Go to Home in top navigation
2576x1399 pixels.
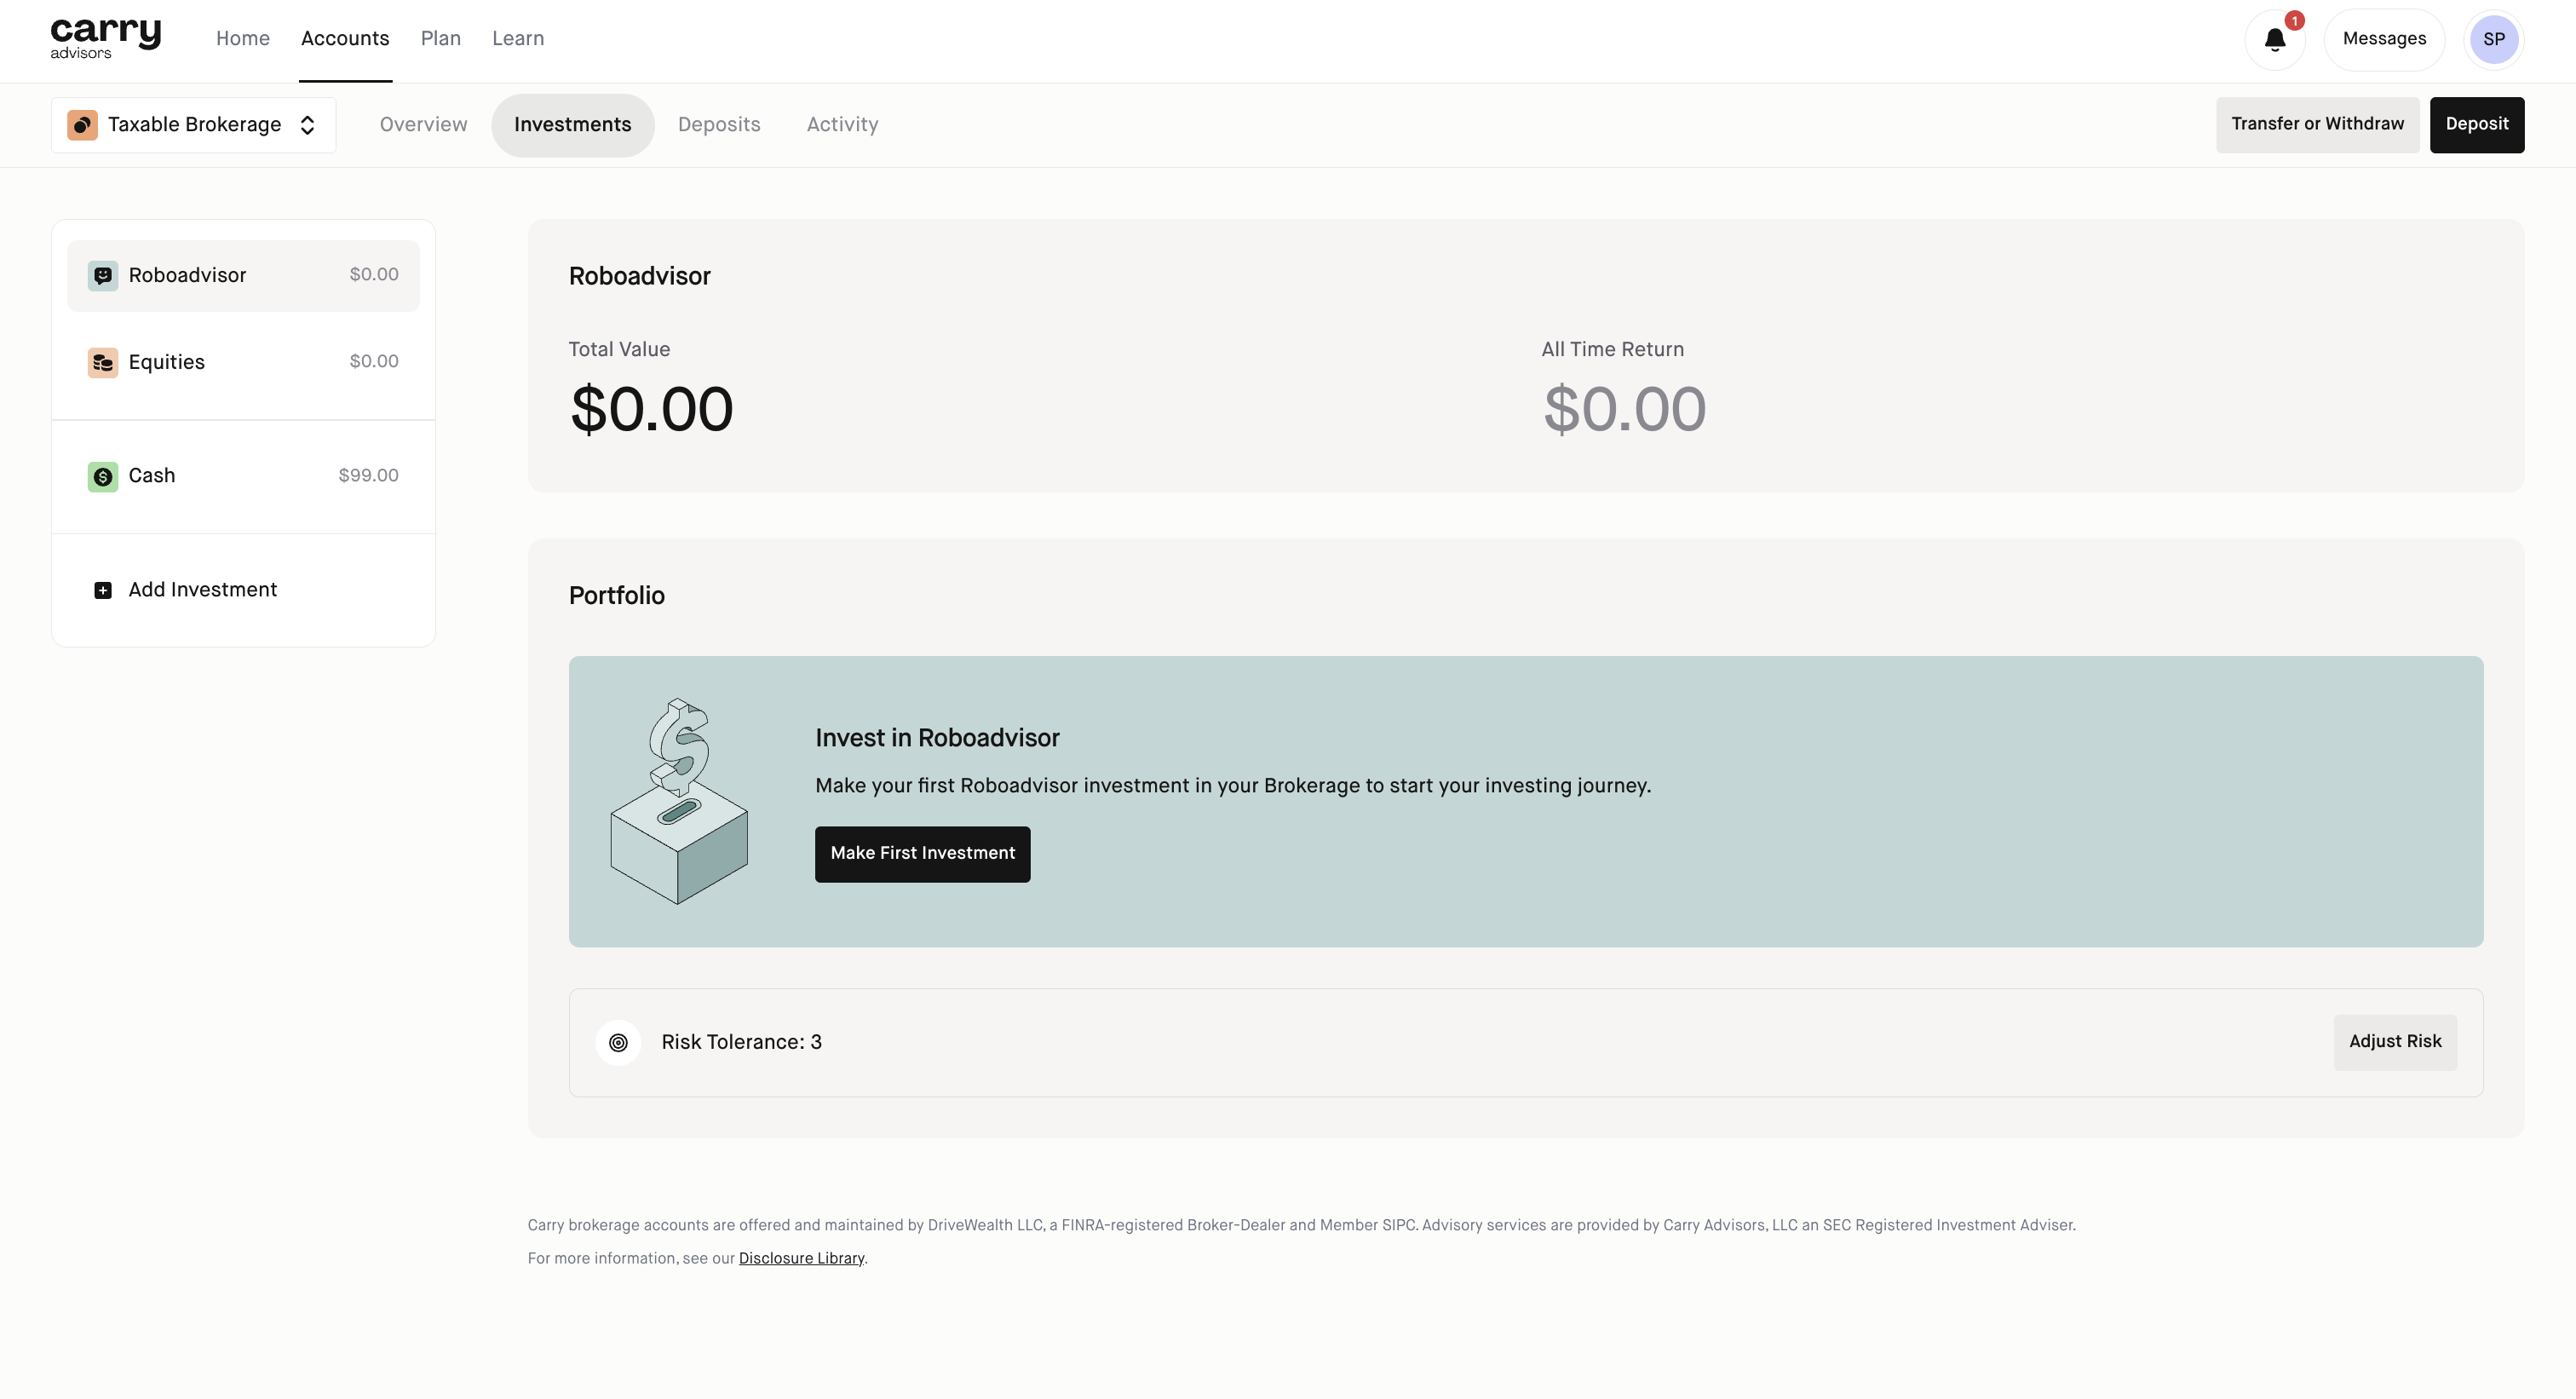point(243,38)
